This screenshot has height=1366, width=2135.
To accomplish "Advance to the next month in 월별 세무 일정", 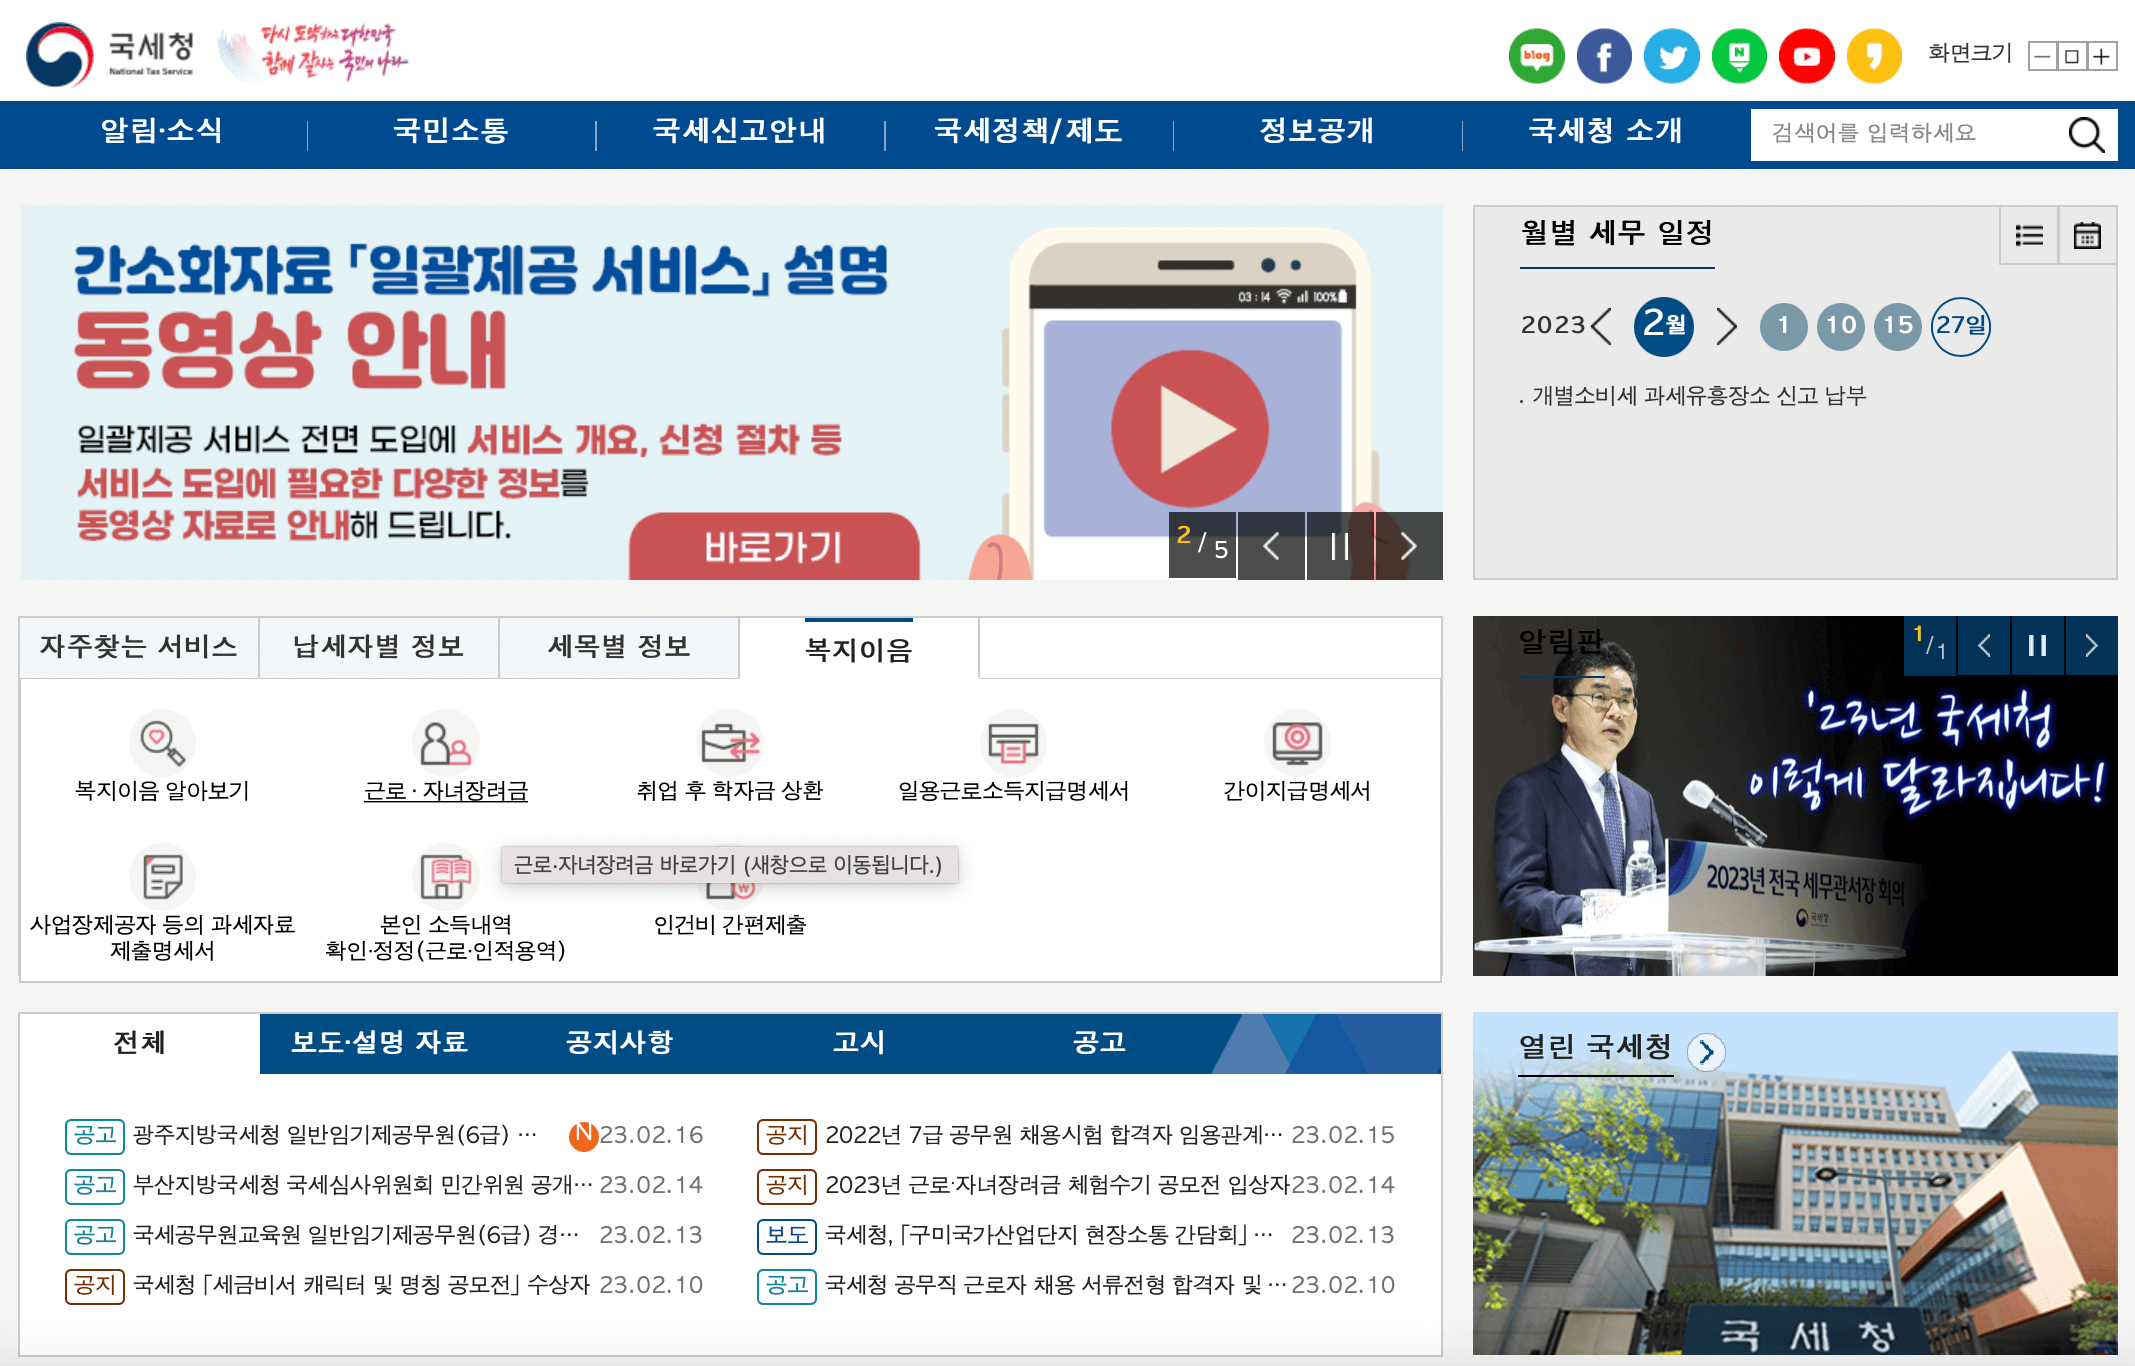I will [1726, 325].
